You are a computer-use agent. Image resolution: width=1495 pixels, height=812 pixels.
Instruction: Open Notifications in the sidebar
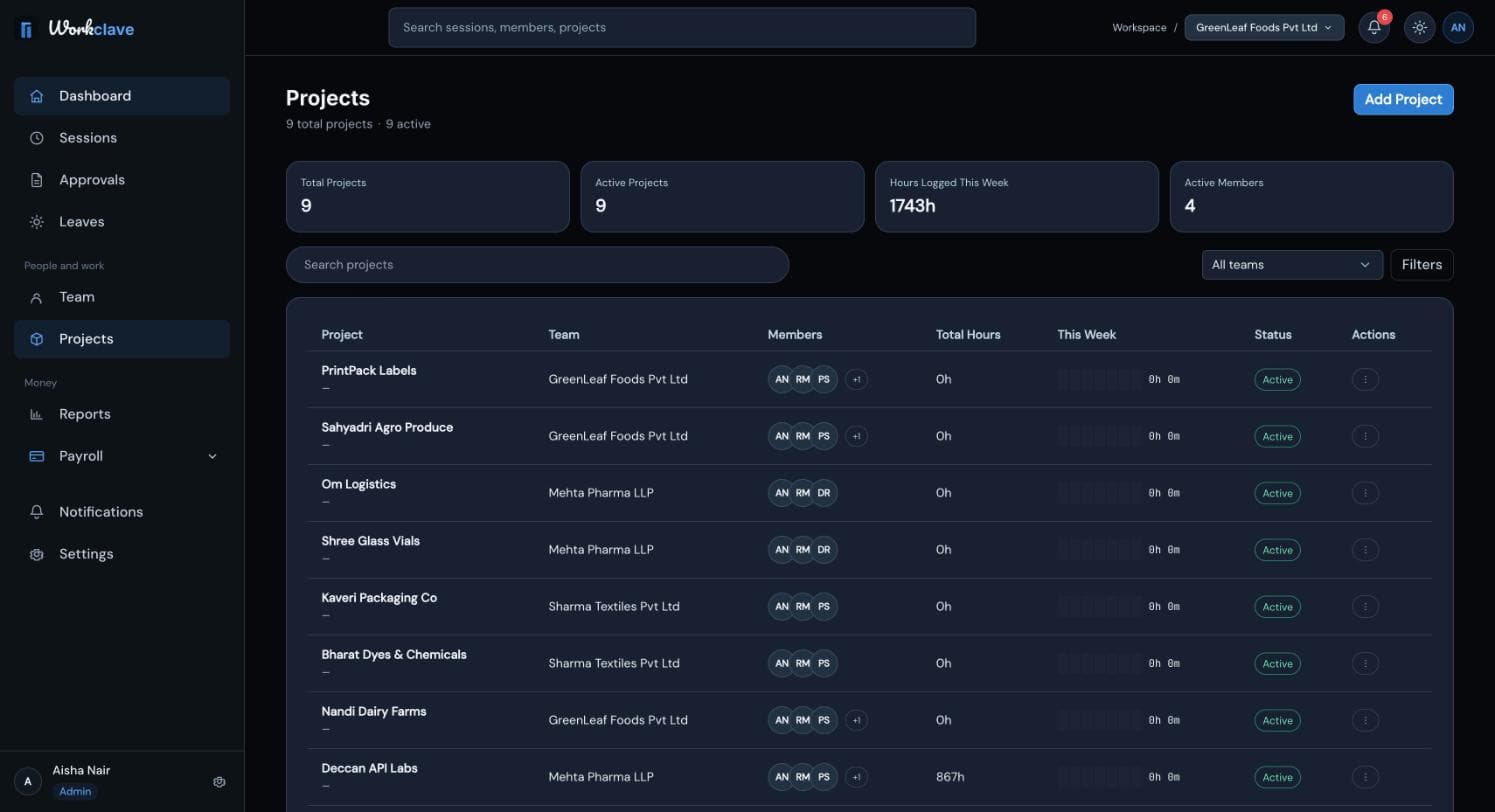click(122, 512)
